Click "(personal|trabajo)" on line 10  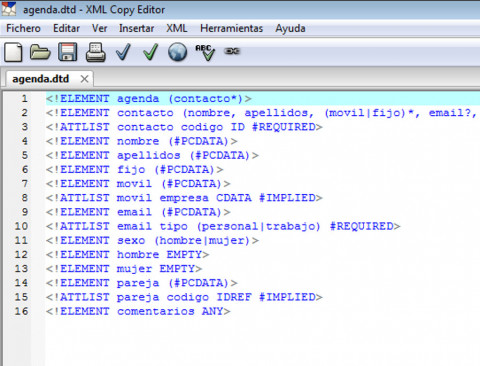258,226
